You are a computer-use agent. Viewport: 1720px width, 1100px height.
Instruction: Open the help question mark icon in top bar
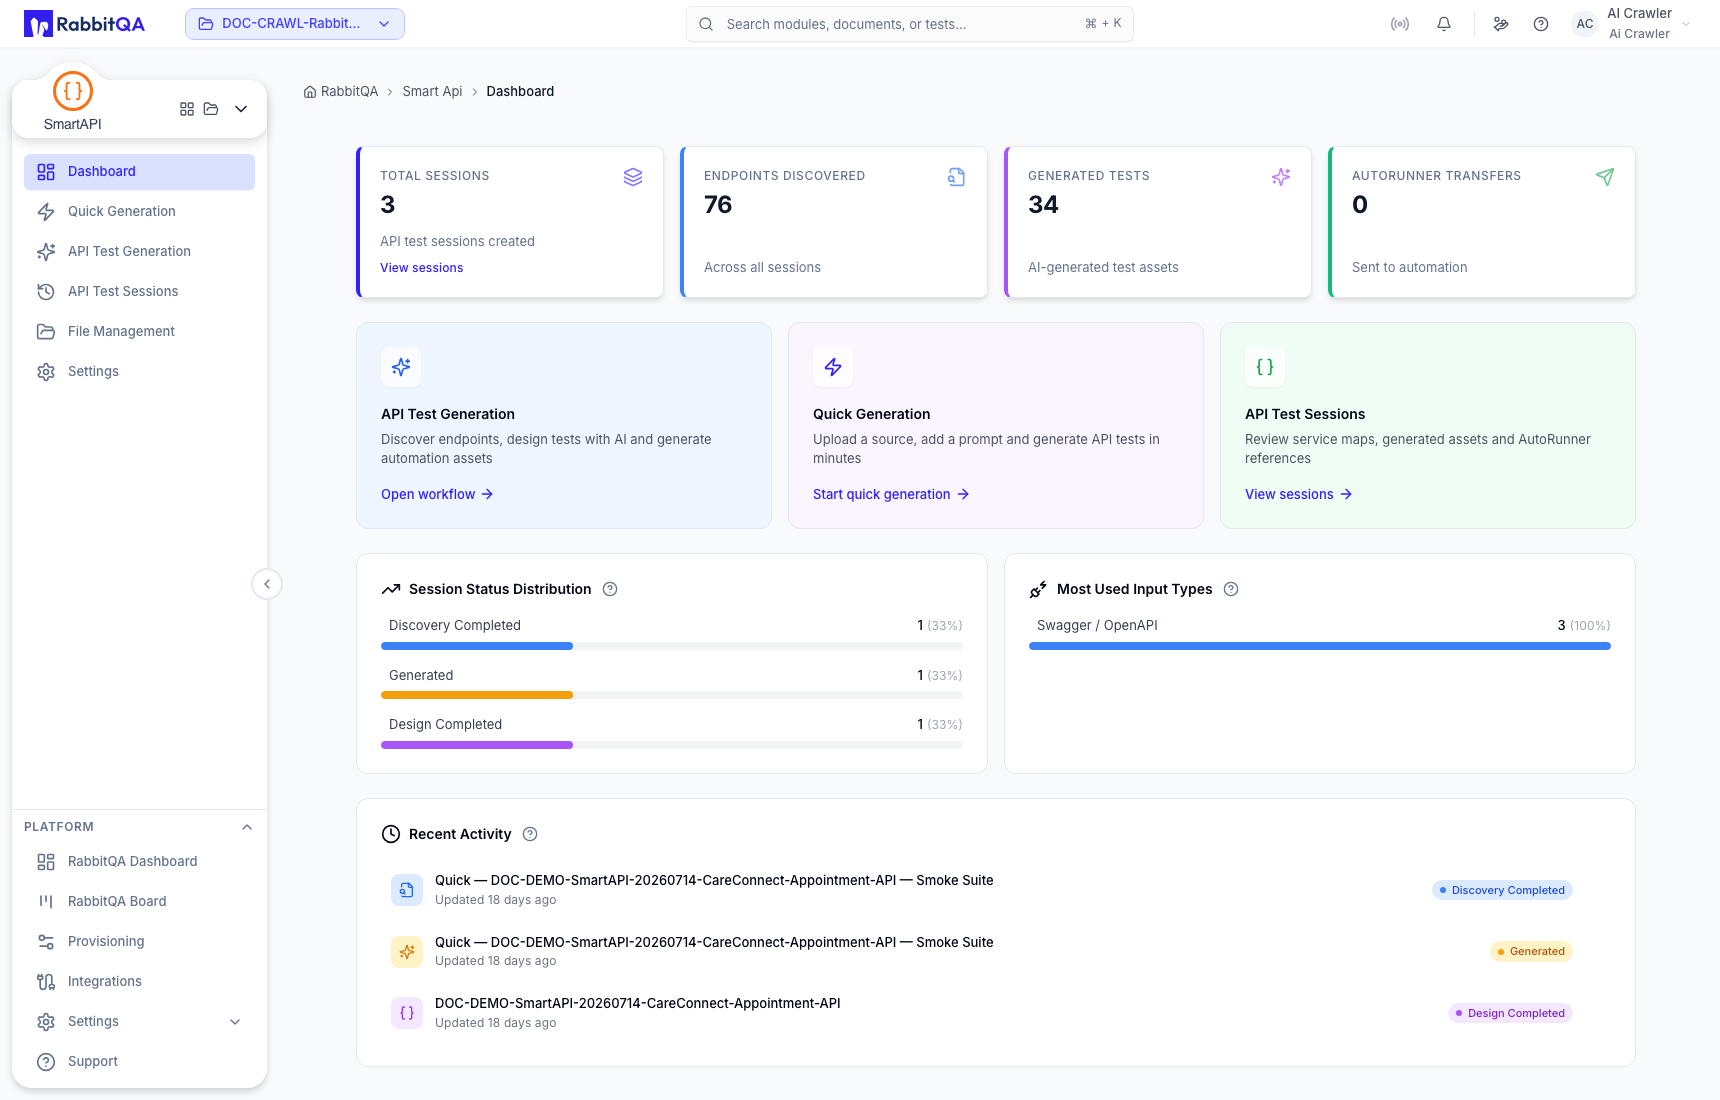(x=1541, y=24)
